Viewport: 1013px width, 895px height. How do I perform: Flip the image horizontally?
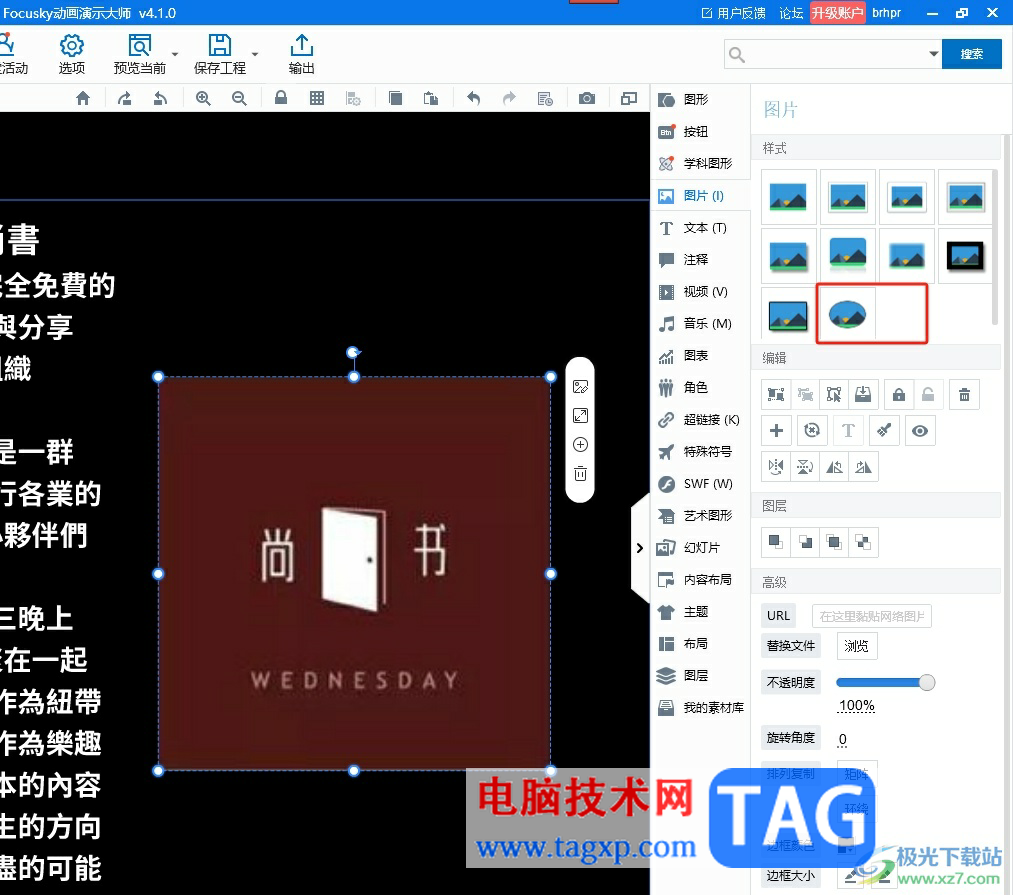[776, 467]
